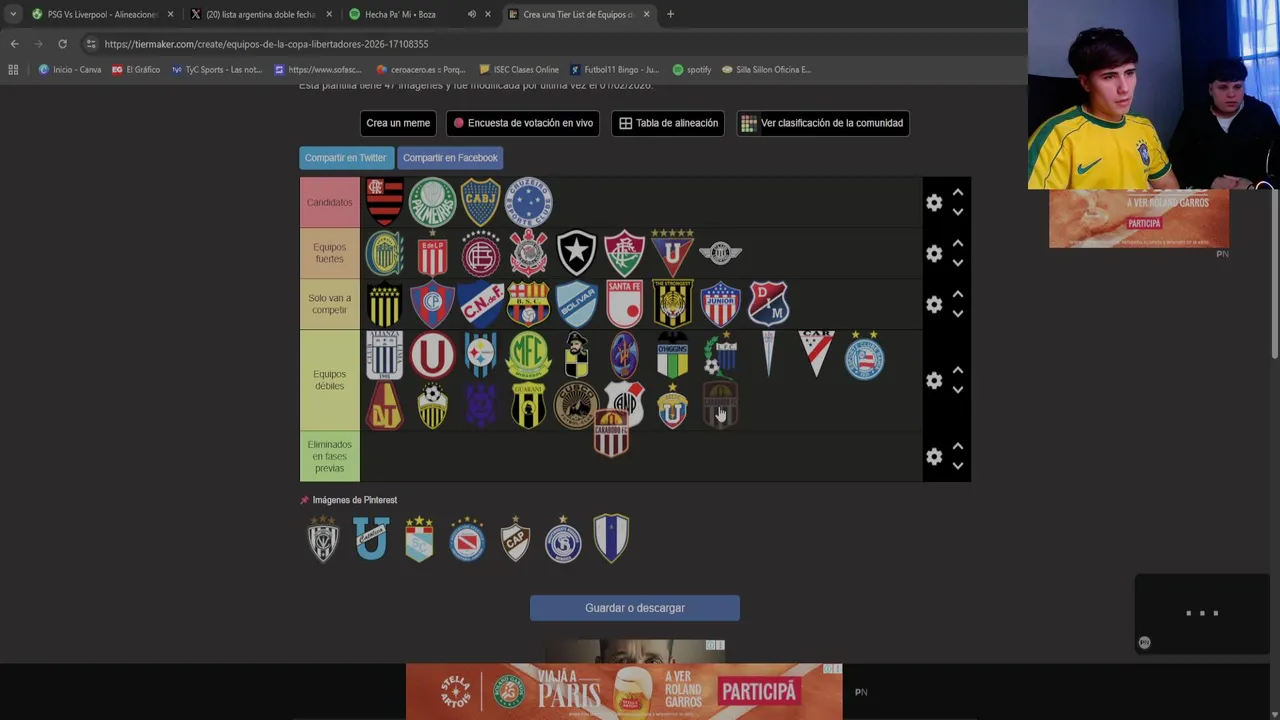This screenshot has height=720, width=1280.
Task: Click the Equipos débiles tier label
Action: tap(330, 380)
